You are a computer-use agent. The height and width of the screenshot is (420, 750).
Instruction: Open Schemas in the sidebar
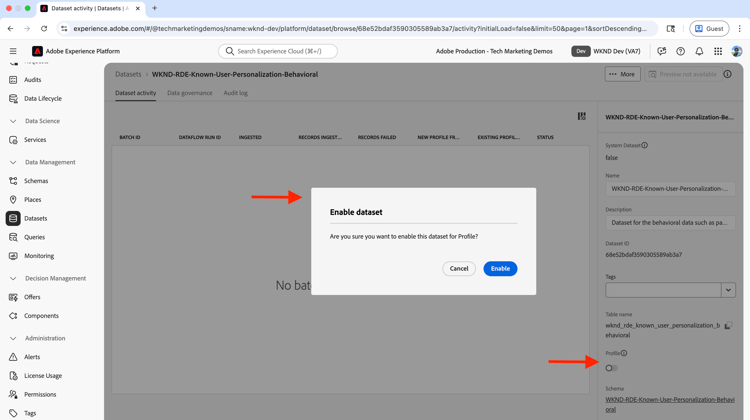[x=36, y=181]
